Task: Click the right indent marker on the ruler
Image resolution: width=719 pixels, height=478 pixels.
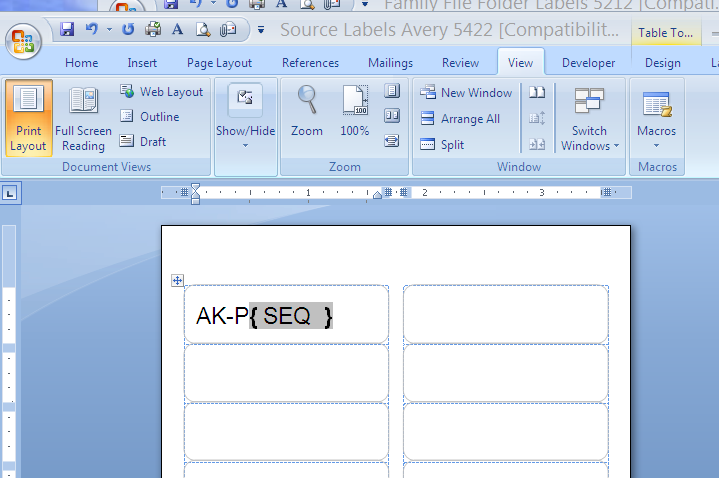Action: [377, 195]
